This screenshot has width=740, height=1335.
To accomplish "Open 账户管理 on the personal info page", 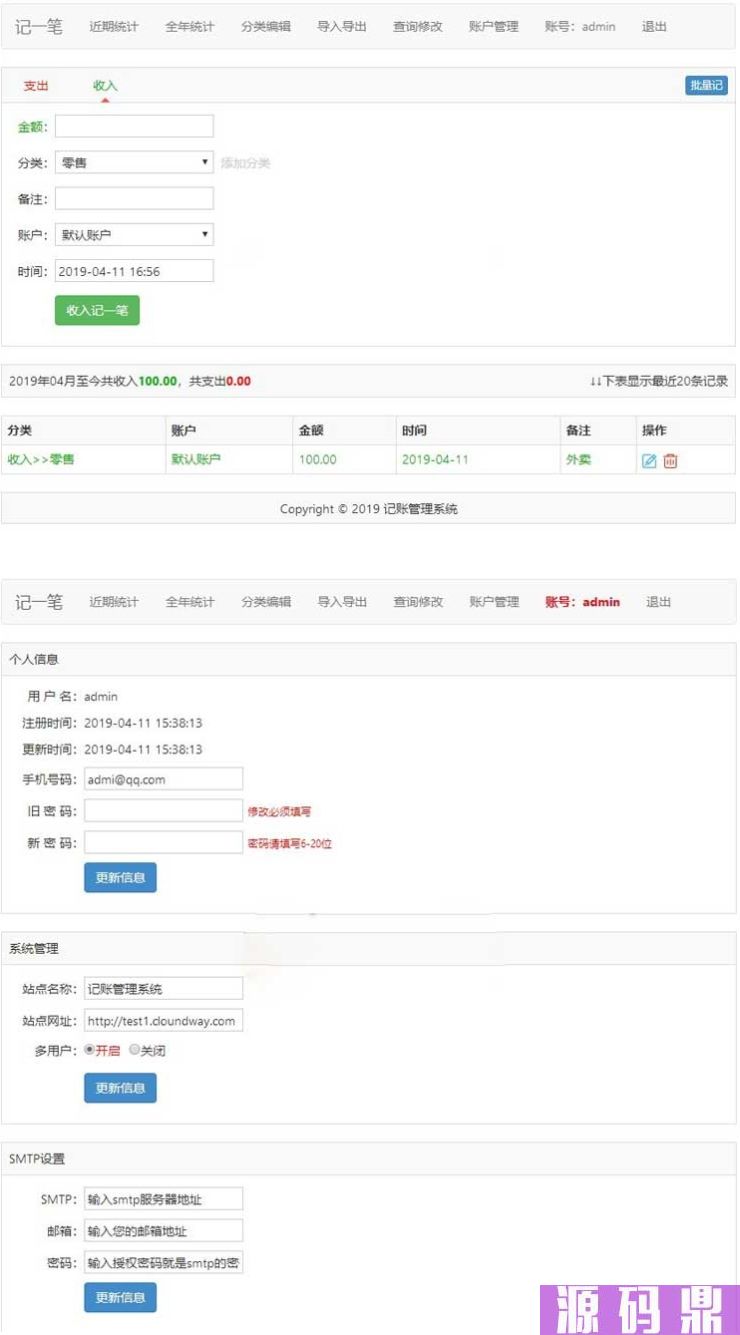I will (494, 602).
